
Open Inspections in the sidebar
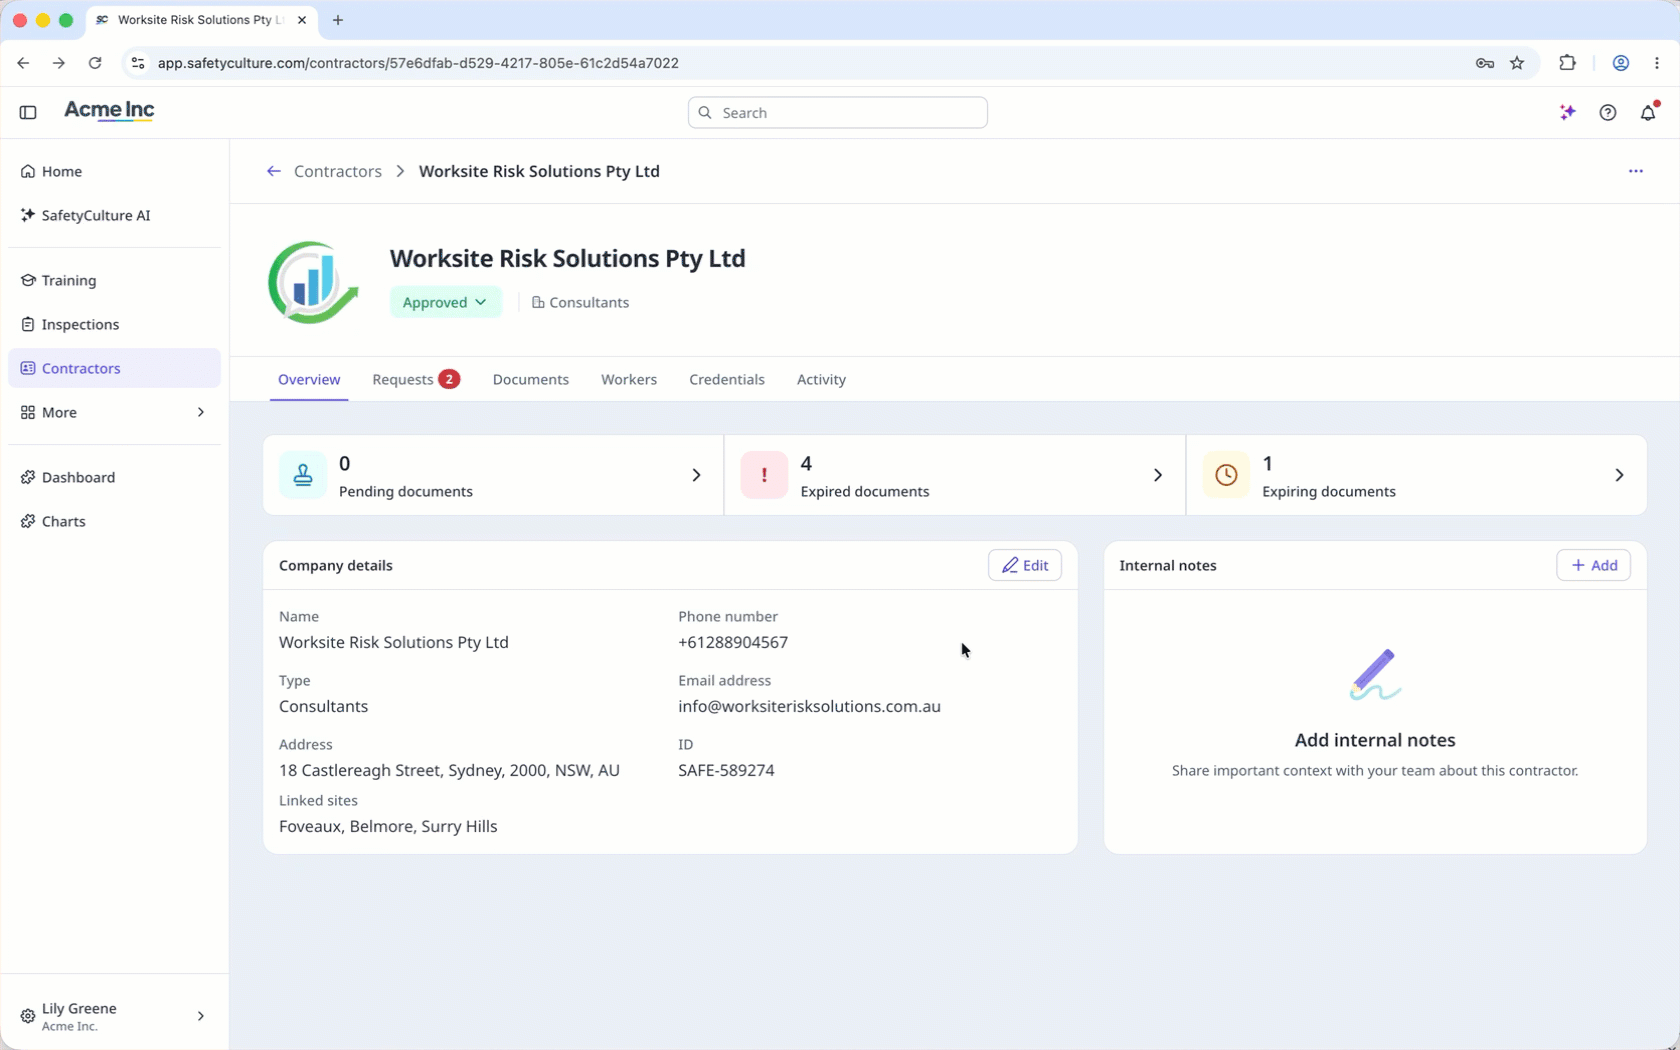114,324
